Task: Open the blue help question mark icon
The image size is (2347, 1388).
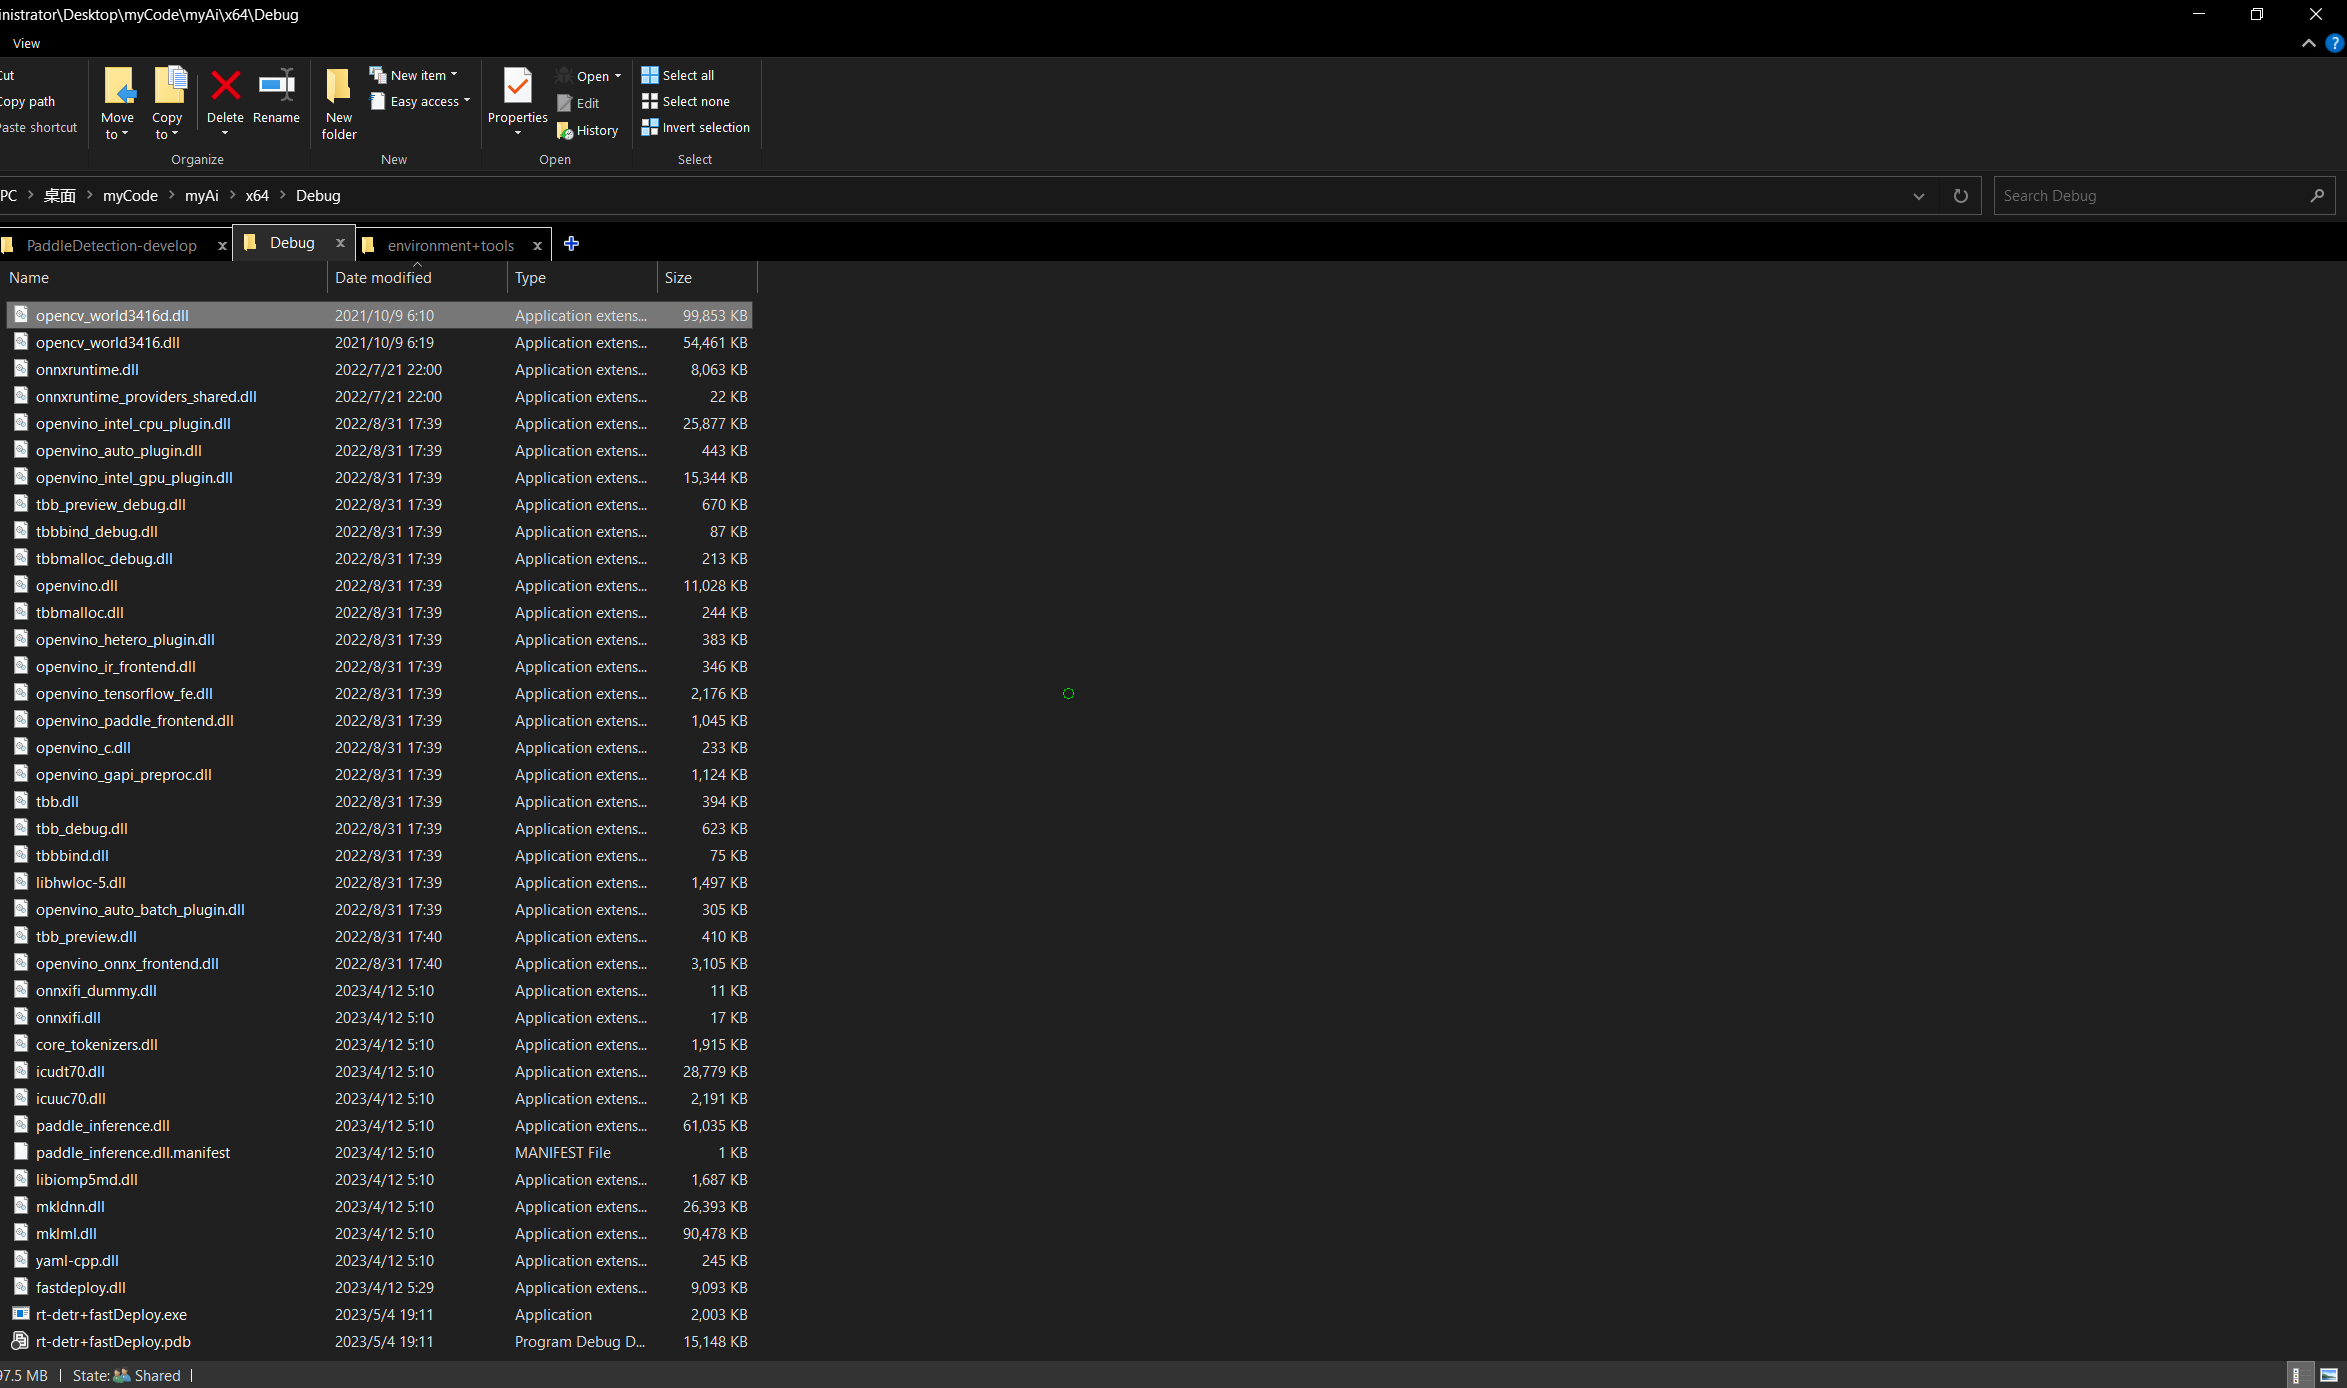Action: (x=2335, y=43)
